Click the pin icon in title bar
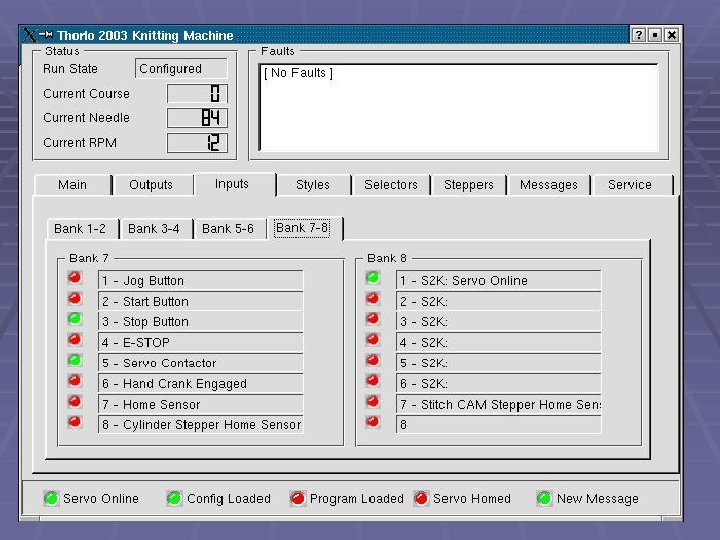 click(46, 34)
